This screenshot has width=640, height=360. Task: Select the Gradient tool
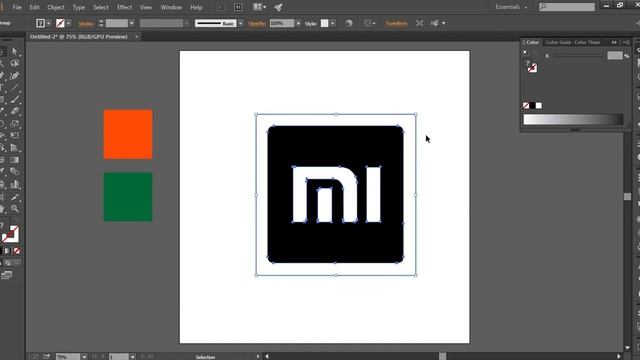click(x=15, y=160)
